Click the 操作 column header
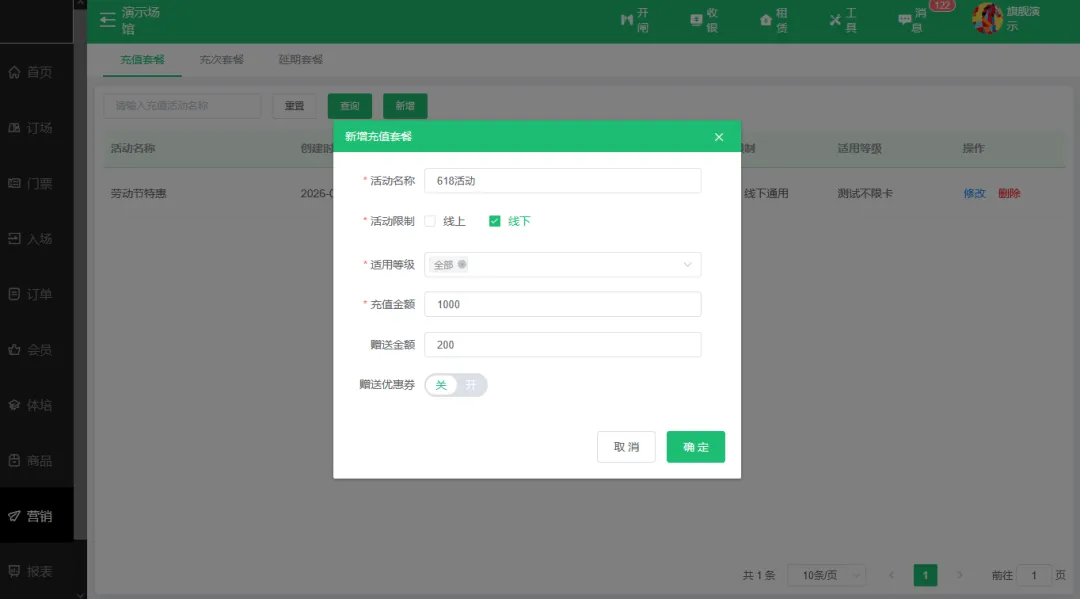The height and width of the screenshot is (599, 1080). click(x=973, y=148)
